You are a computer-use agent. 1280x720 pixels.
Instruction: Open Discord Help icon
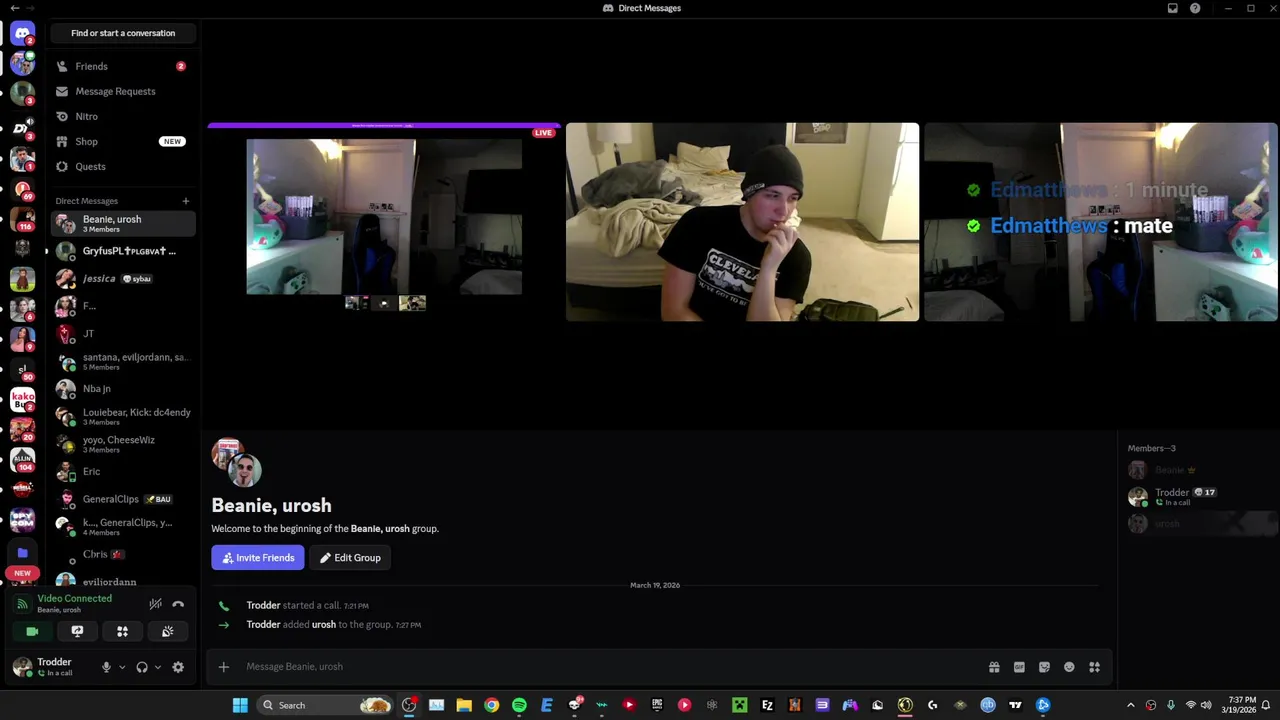tap(1195, 8)
